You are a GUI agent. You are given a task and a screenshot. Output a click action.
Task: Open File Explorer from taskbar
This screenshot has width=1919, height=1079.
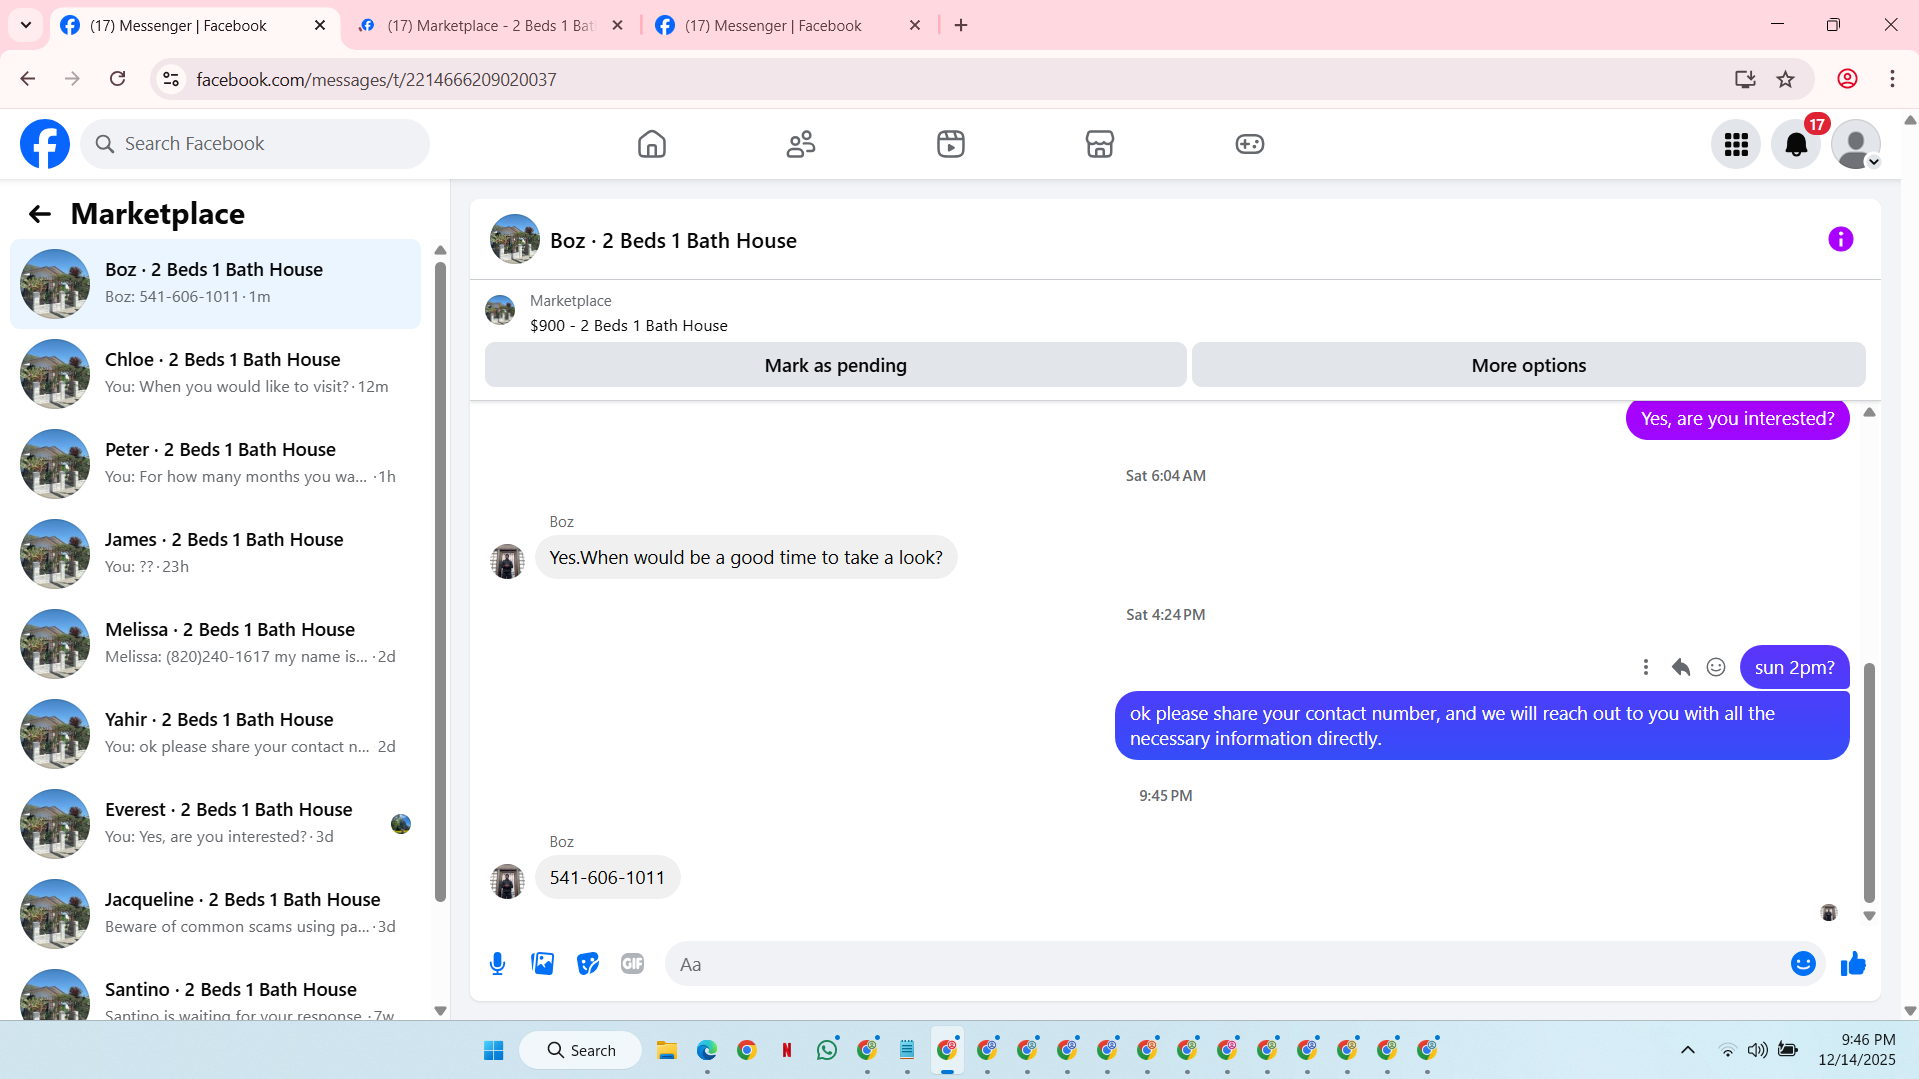point(667,1050)
